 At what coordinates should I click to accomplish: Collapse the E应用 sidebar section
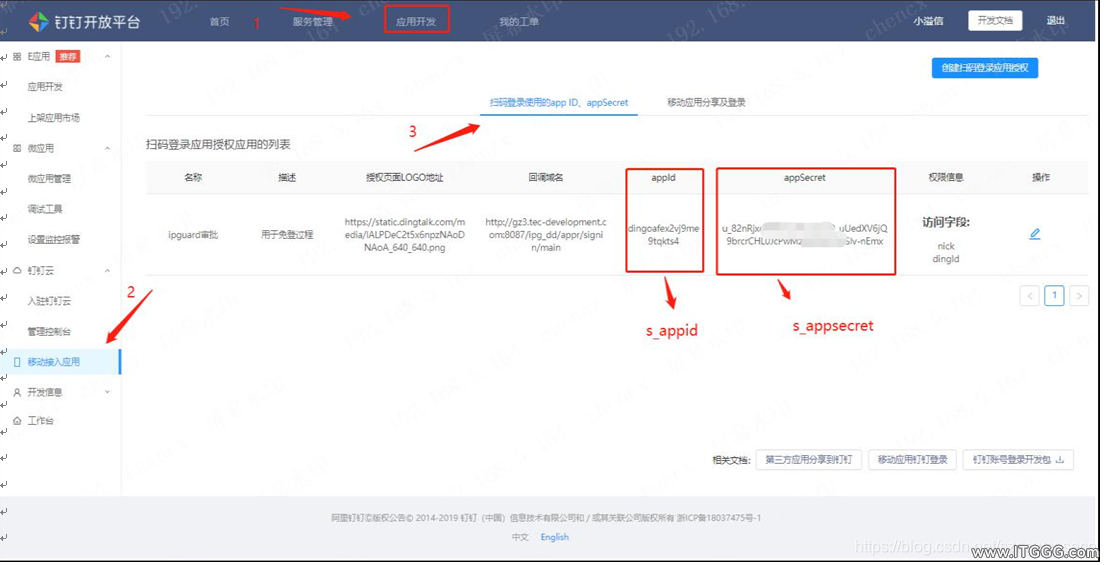point(107,56)
